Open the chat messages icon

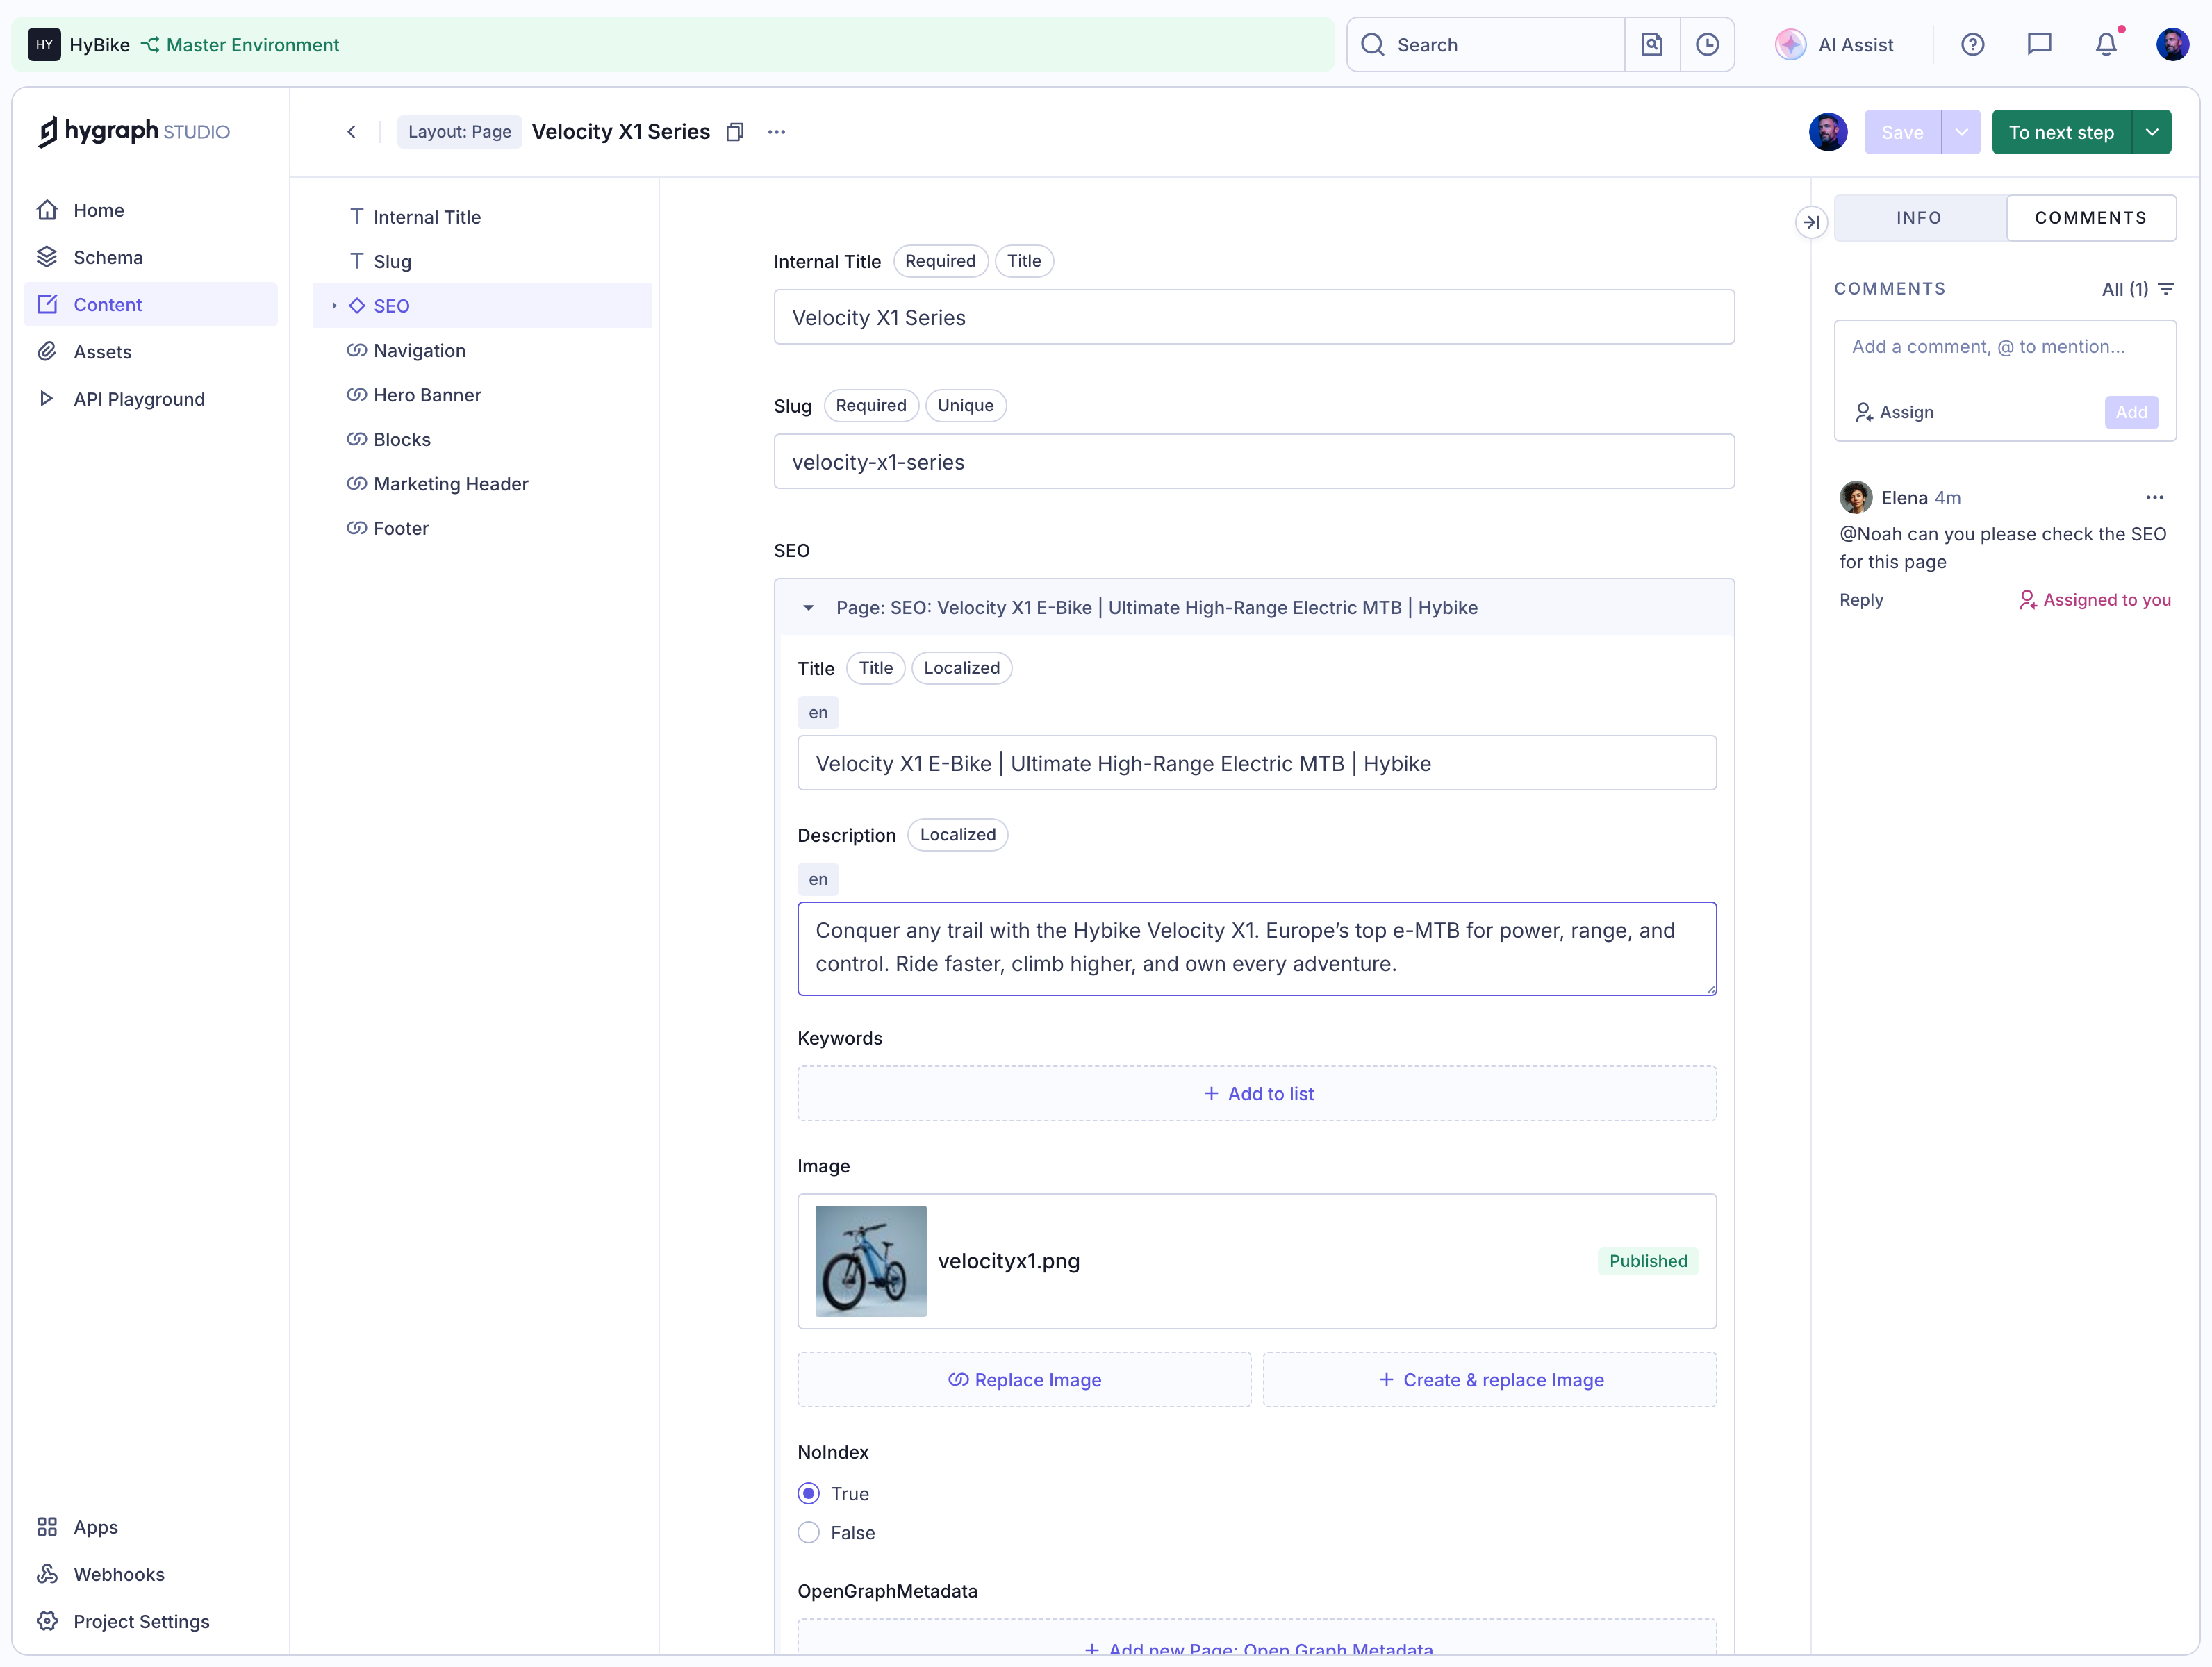2039,44
